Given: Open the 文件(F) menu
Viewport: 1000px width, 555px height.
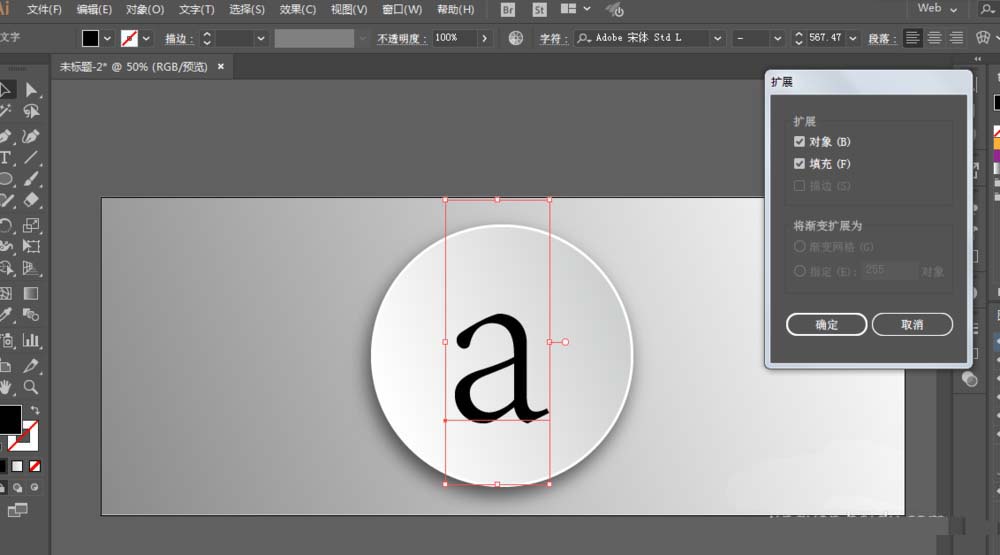Looking at the screenshot, I should tap(44, 10).
